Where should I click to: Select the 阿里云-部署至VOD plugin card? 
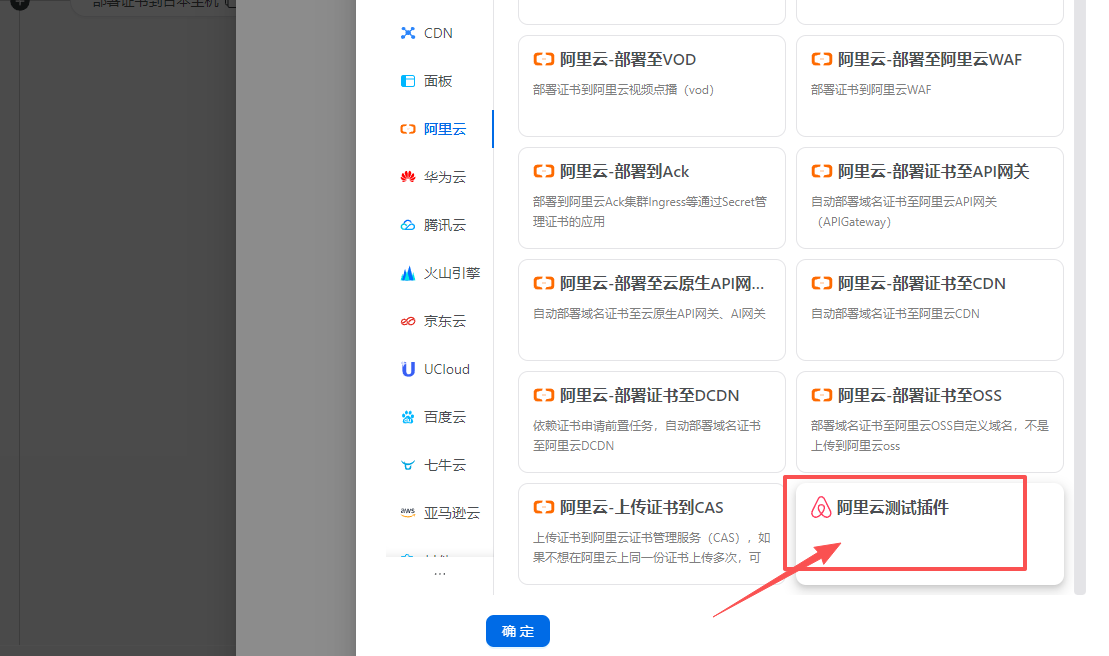651,85
